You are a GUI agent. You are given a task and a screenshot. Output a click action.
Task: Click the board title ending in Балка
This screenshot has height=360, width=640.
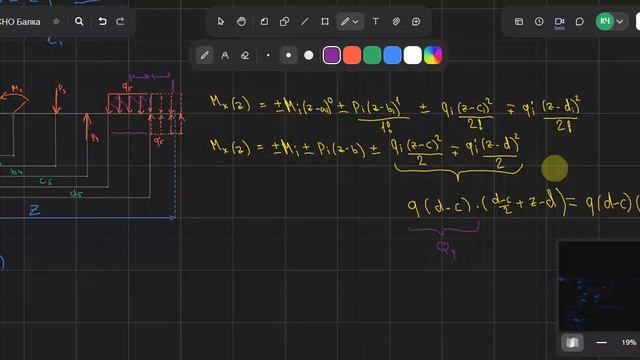(20, 22)
